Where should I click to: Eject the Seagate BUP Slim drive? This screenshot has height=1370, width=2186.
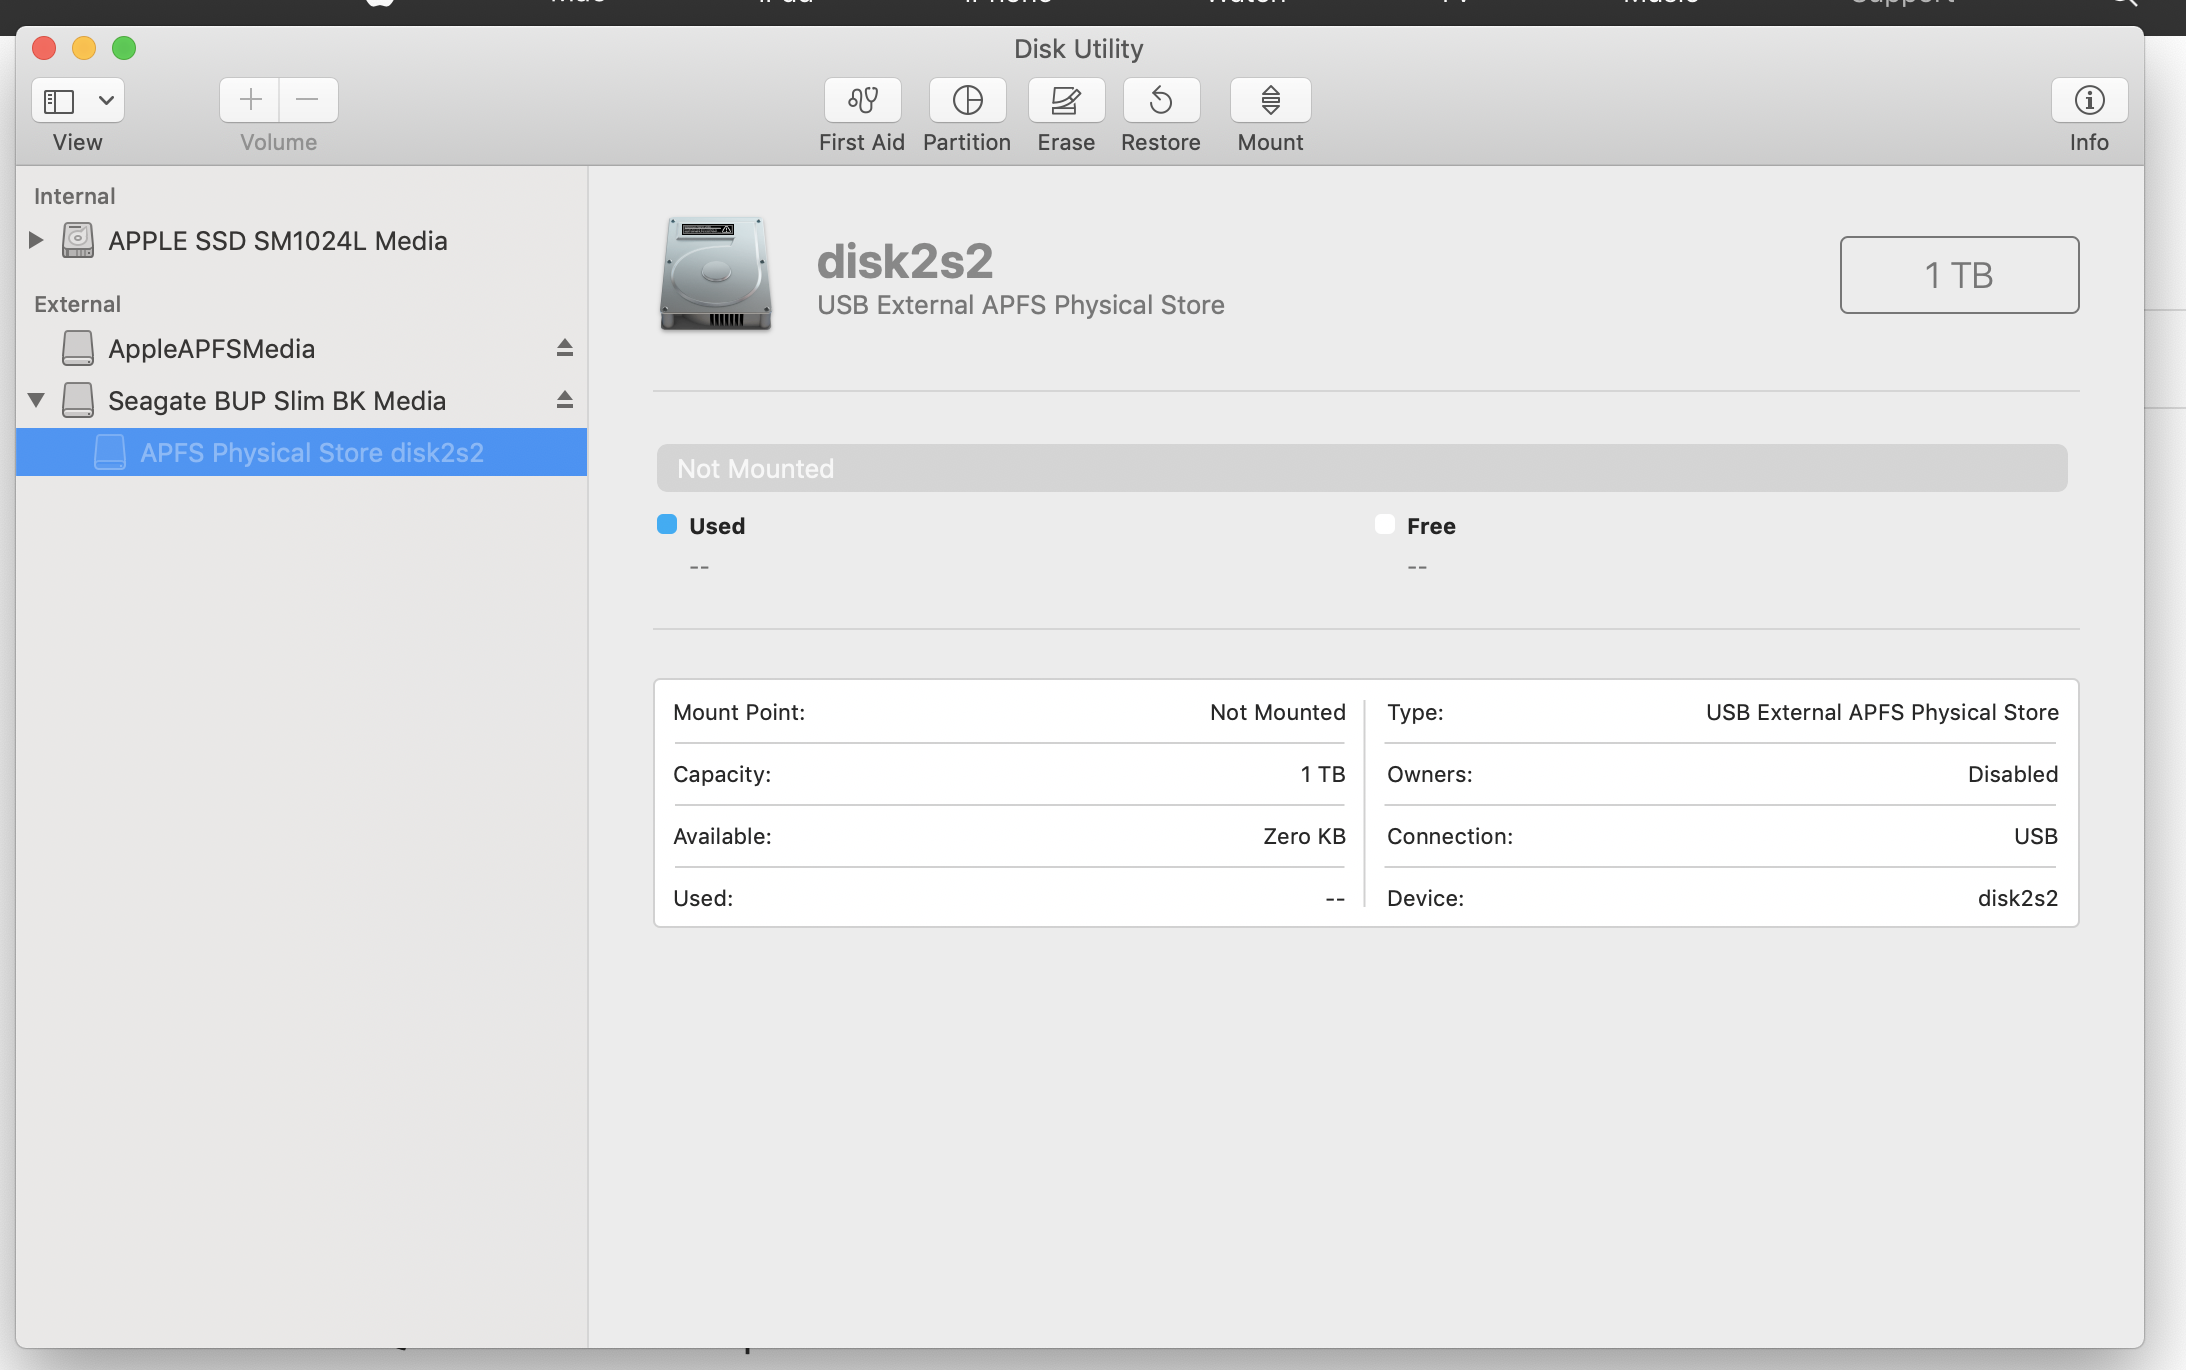pos(565,400)
